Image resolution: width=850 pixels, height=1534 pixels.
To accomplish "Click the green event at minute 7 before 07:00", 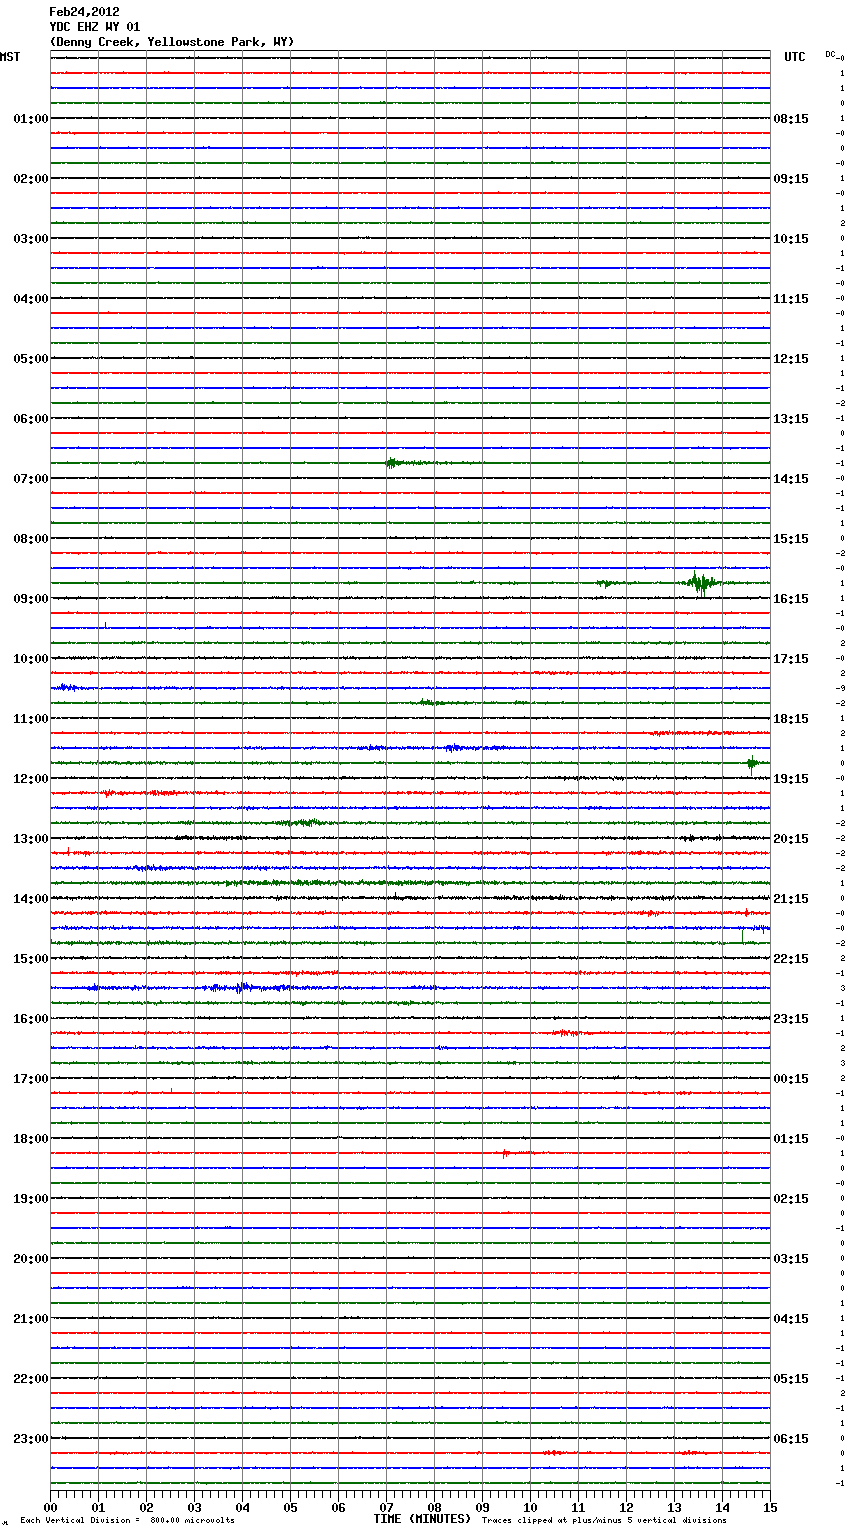I will click(x=393, y=462).
